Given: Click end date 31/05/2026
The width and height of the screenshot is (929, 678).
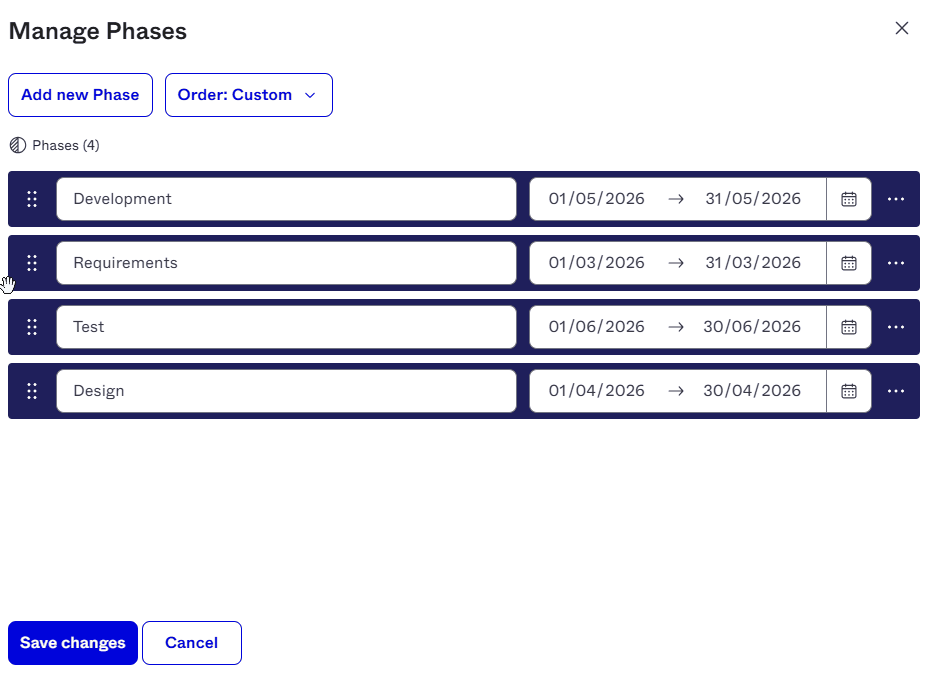Looking at the screenshot, I should point(753,199).
